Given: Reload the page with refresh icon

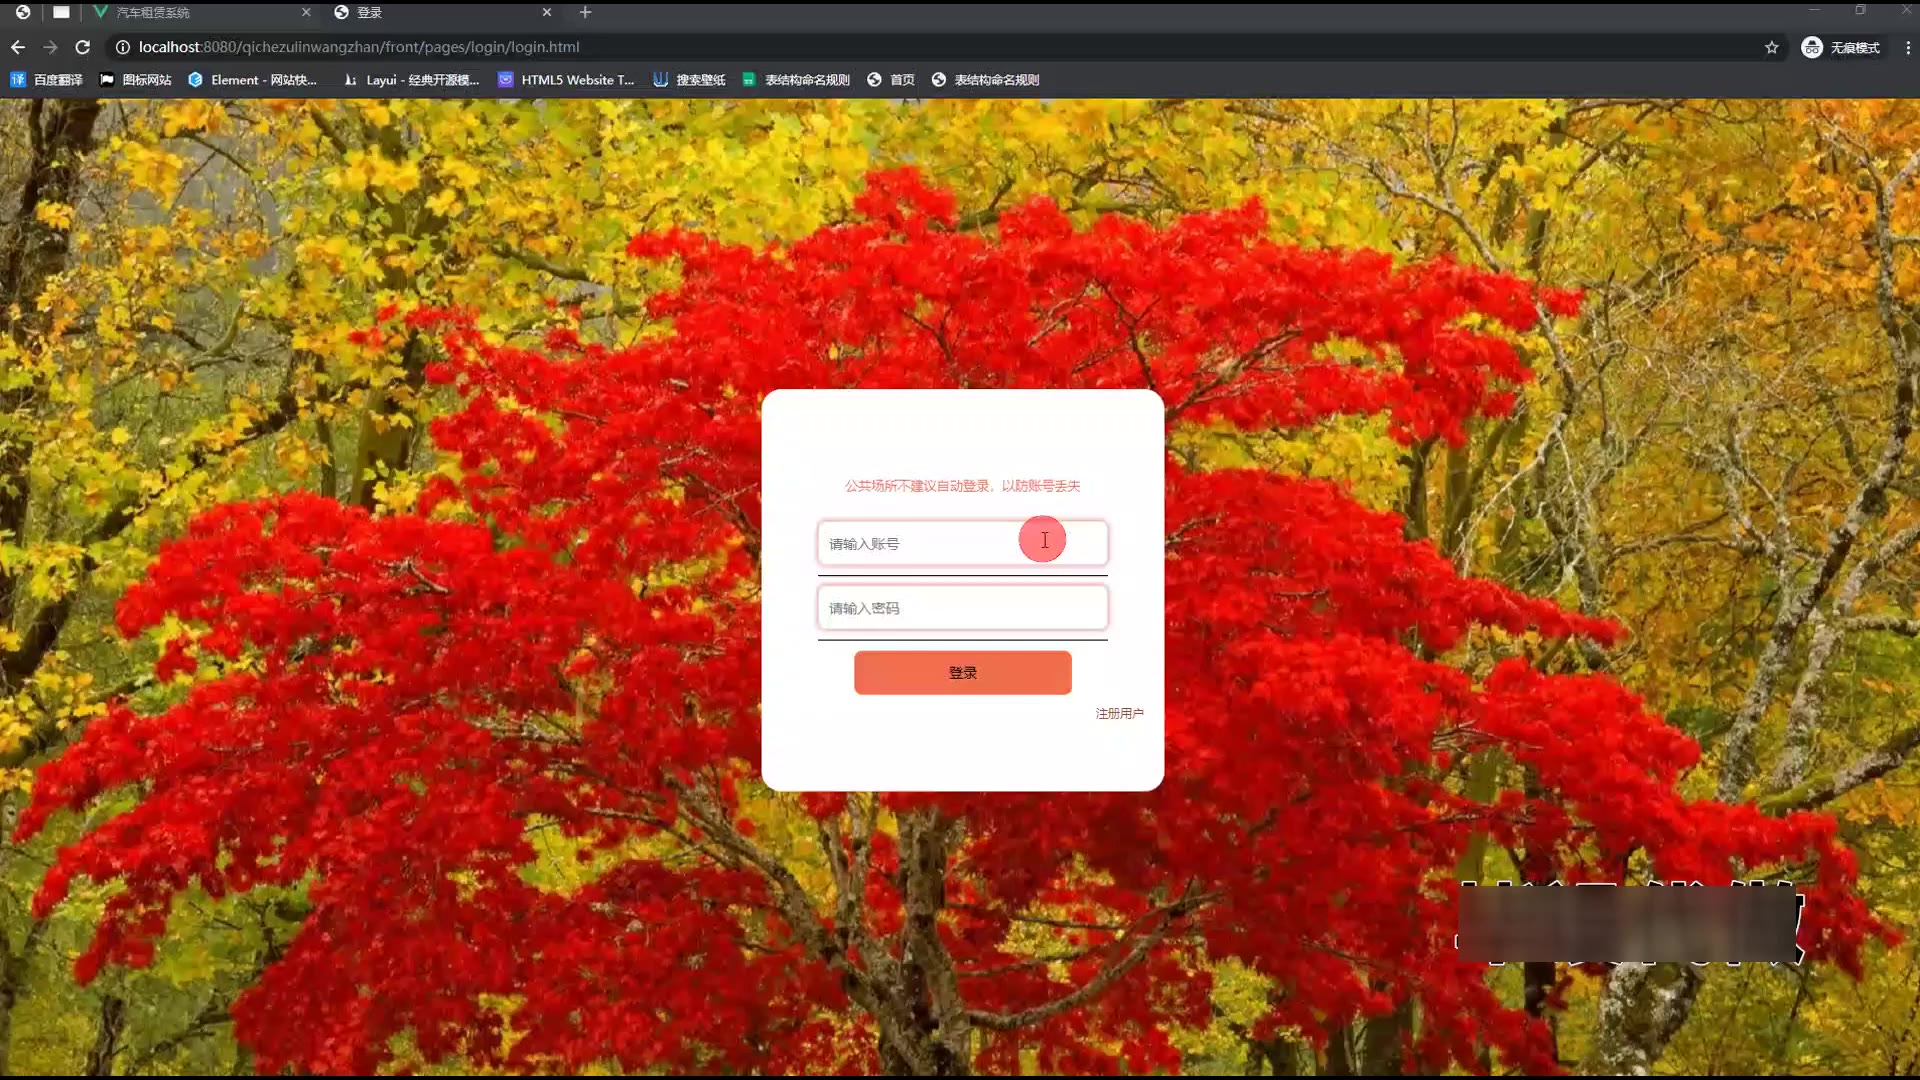Looking at the screenshot, I should (83, 47).
